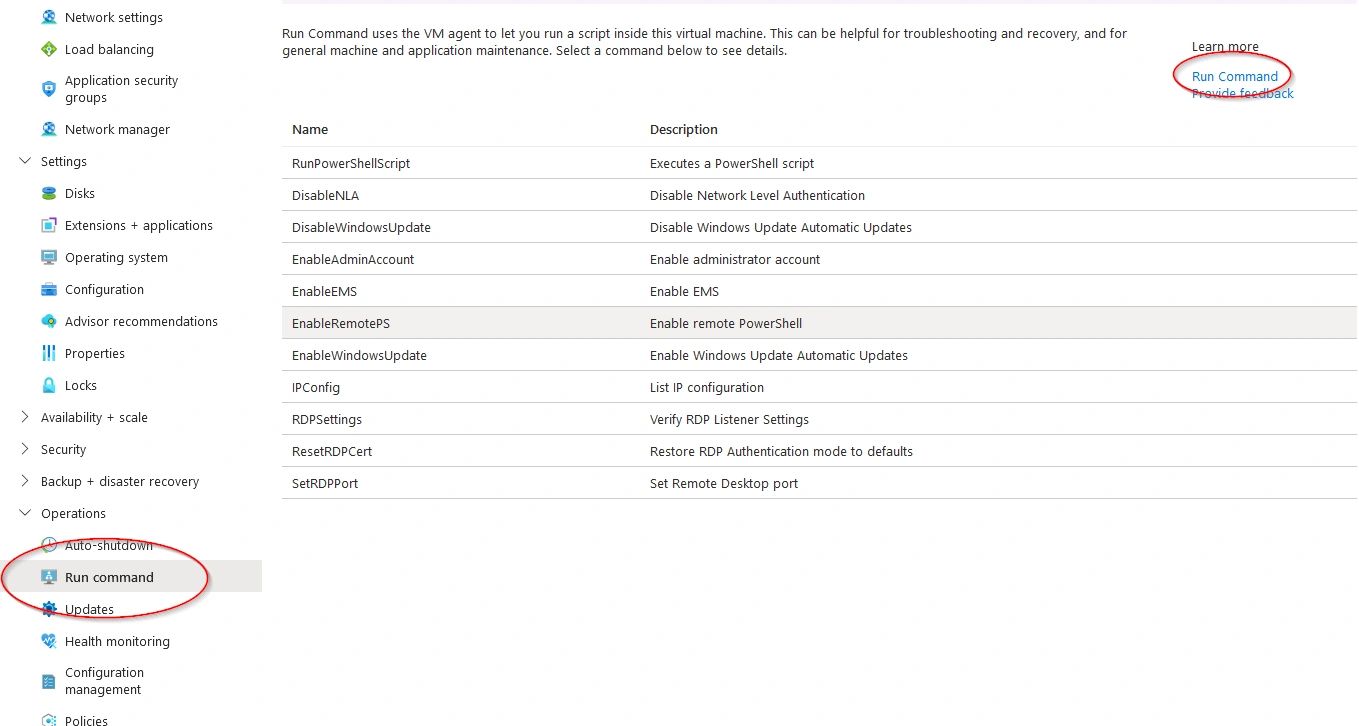Select the Load balancing icon
This screenshot has width=1359, height=726.
pyautogui.click(x=48, y=49)
